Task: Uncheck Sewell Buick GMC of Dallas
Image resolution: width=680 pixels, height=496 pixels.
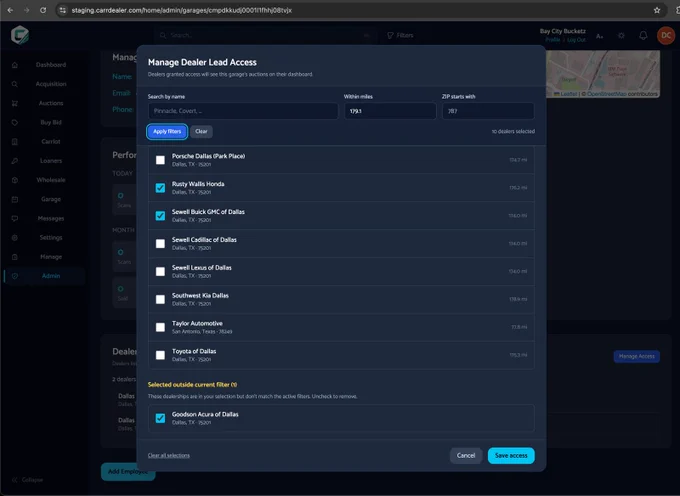Action: (x=160, y=215)
